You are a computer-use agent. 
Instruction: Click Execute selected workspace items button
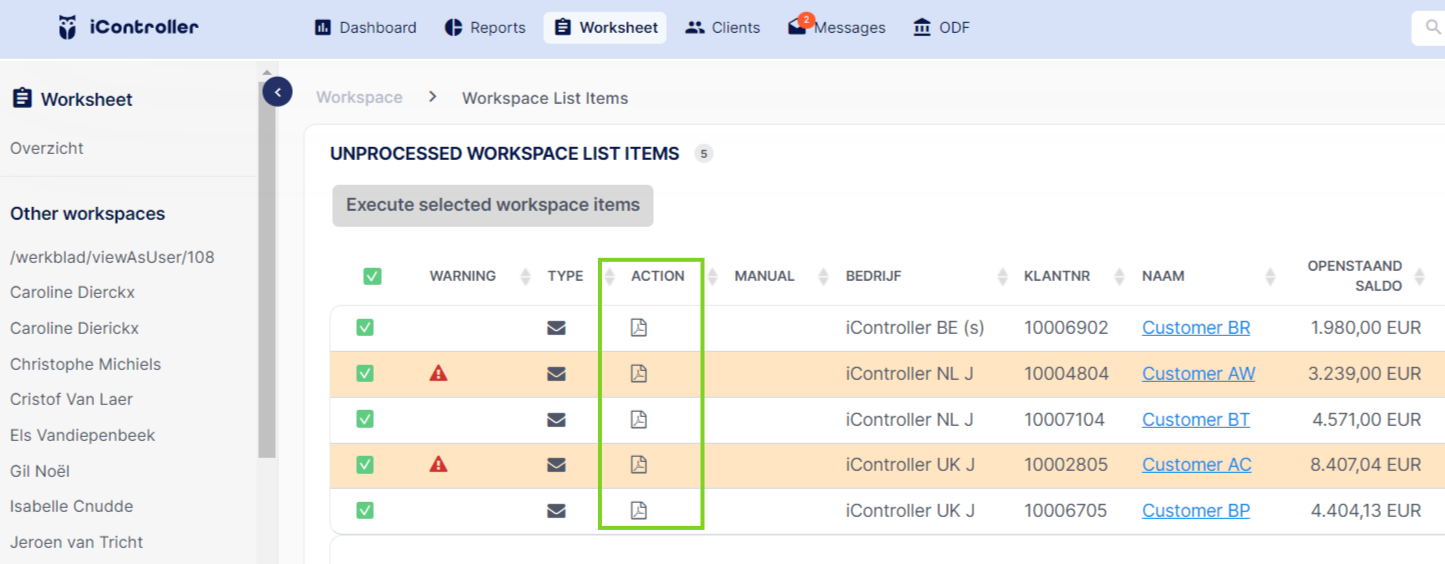click(x=493, y=205)
